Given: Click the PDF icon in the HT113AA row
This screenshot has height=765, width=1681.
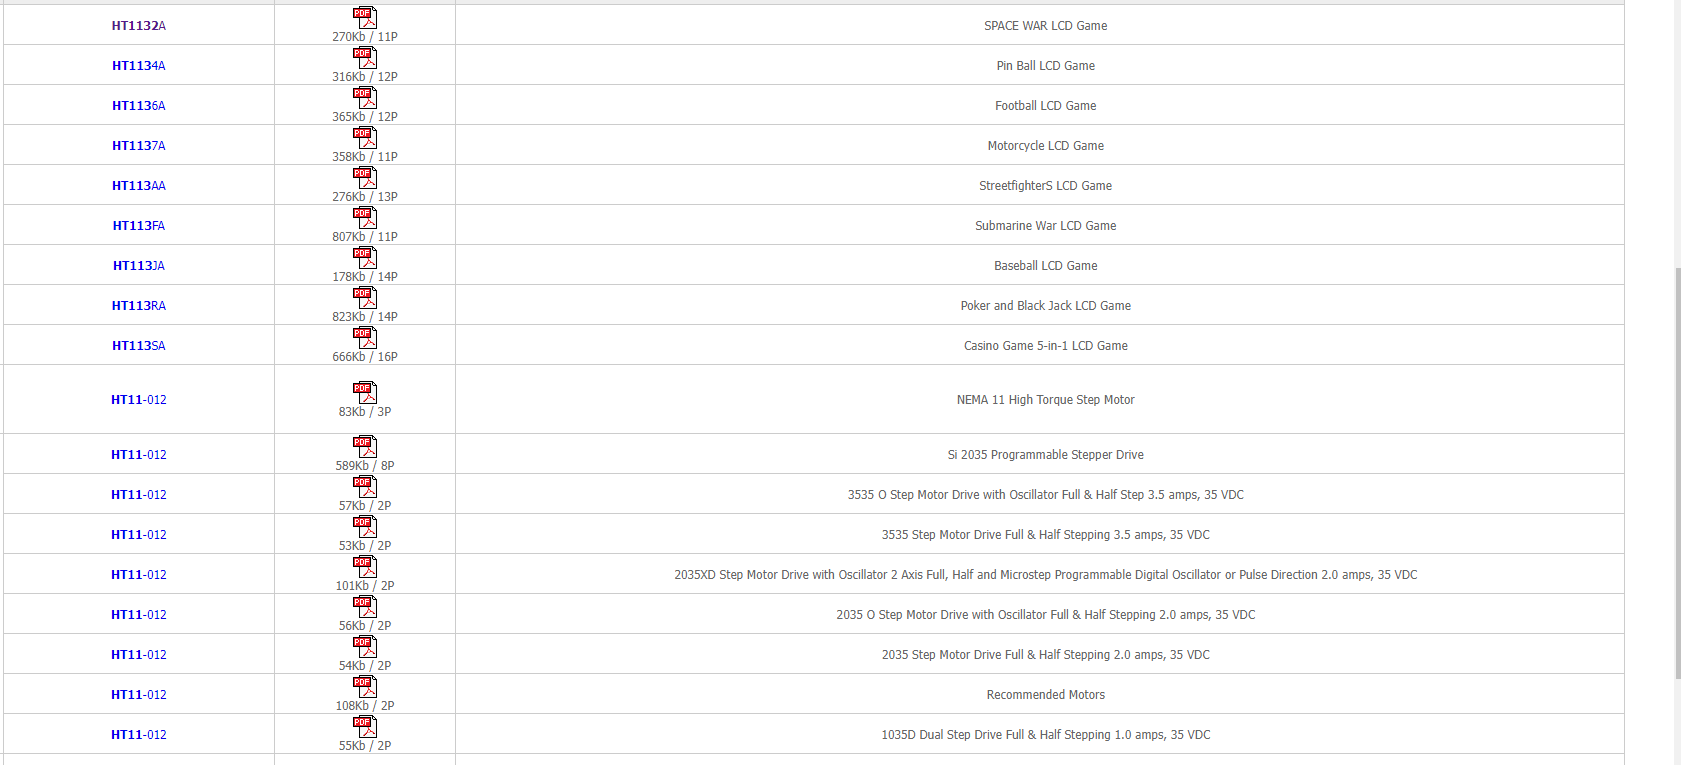Looking at the screenshot, I should (x=365, y=178).
